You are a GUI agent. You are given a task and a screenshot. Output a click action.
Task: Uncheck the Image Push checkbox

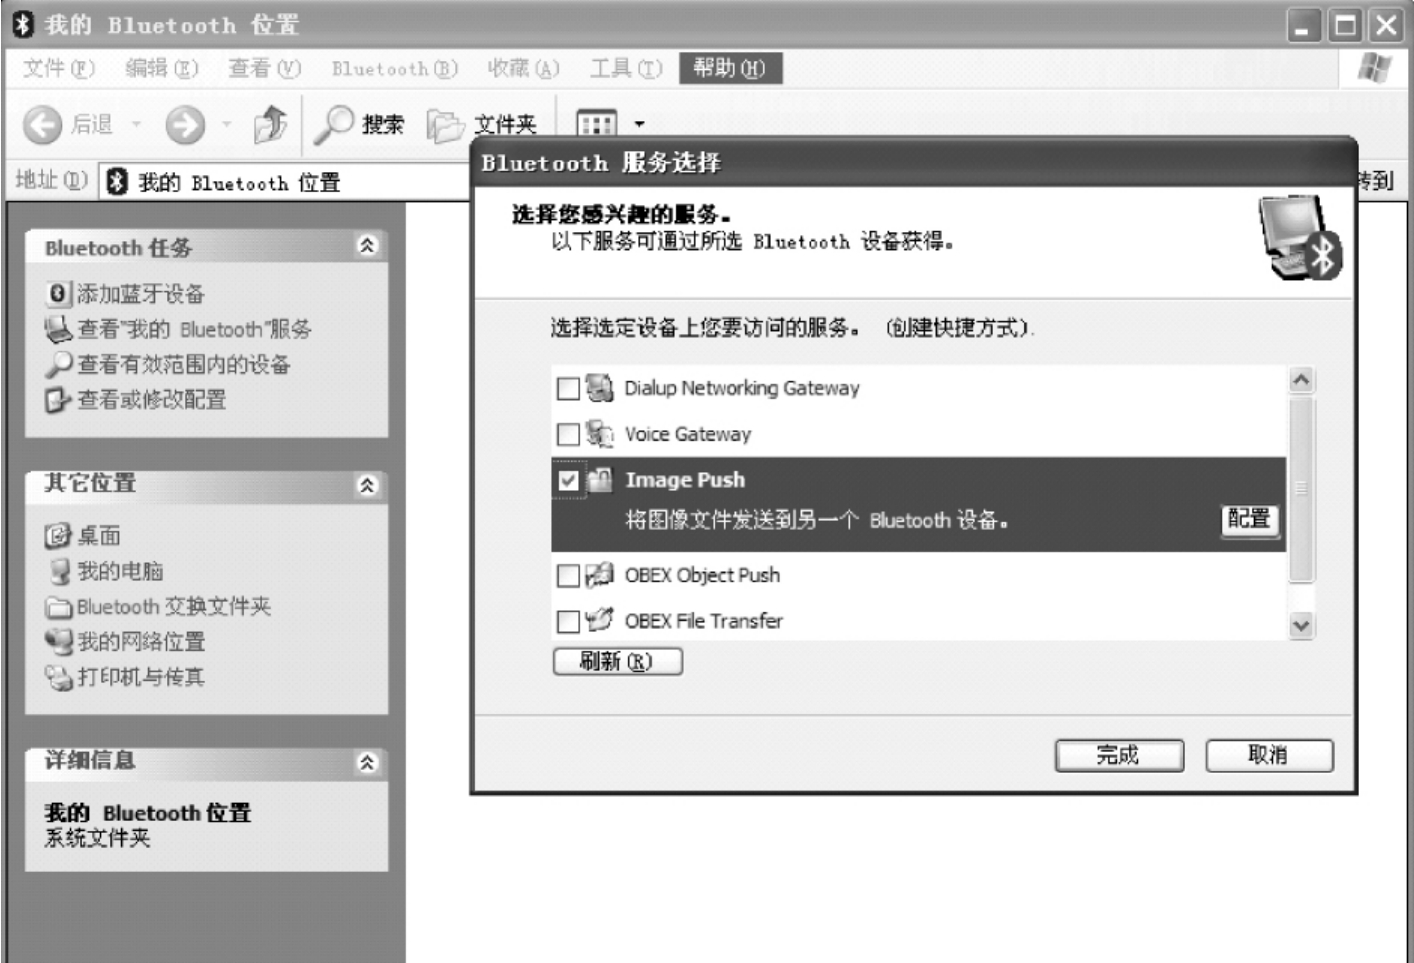coord(568,481)
